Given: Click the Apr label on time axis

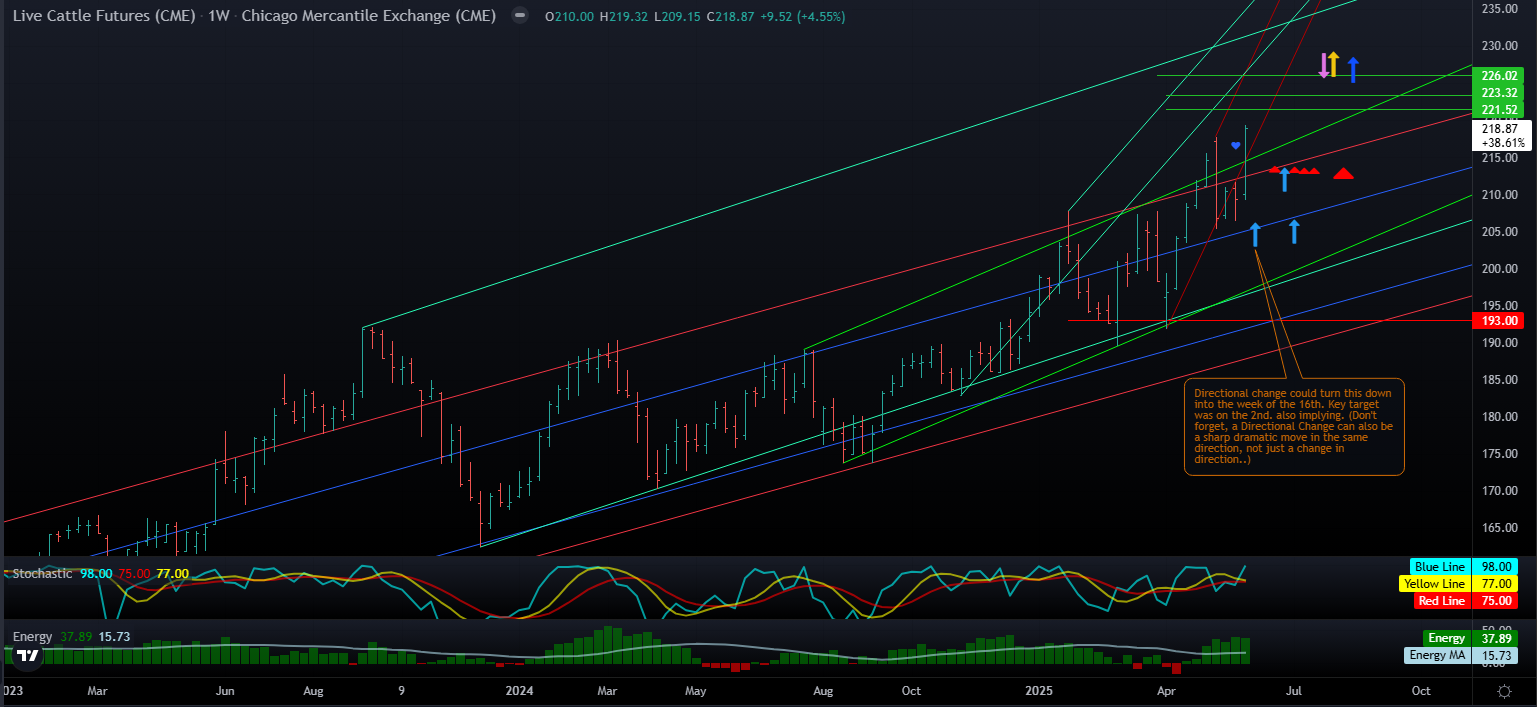Looking at the screenshot, I should pyautogui.click(x=1166, y=691).
